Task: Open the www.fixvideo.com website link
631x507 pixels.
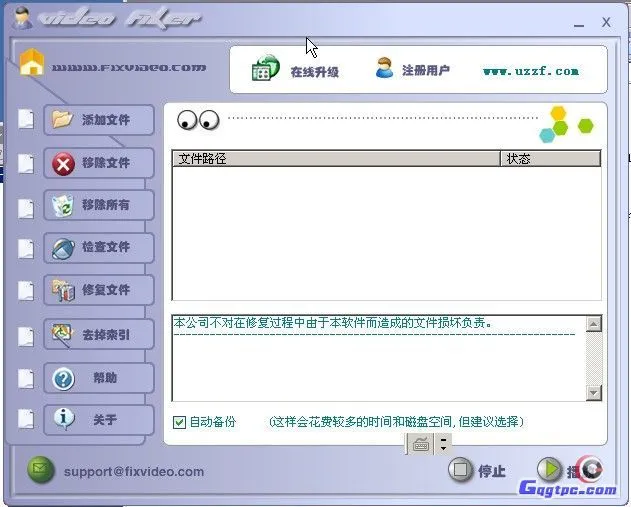Action: point(129,67)
